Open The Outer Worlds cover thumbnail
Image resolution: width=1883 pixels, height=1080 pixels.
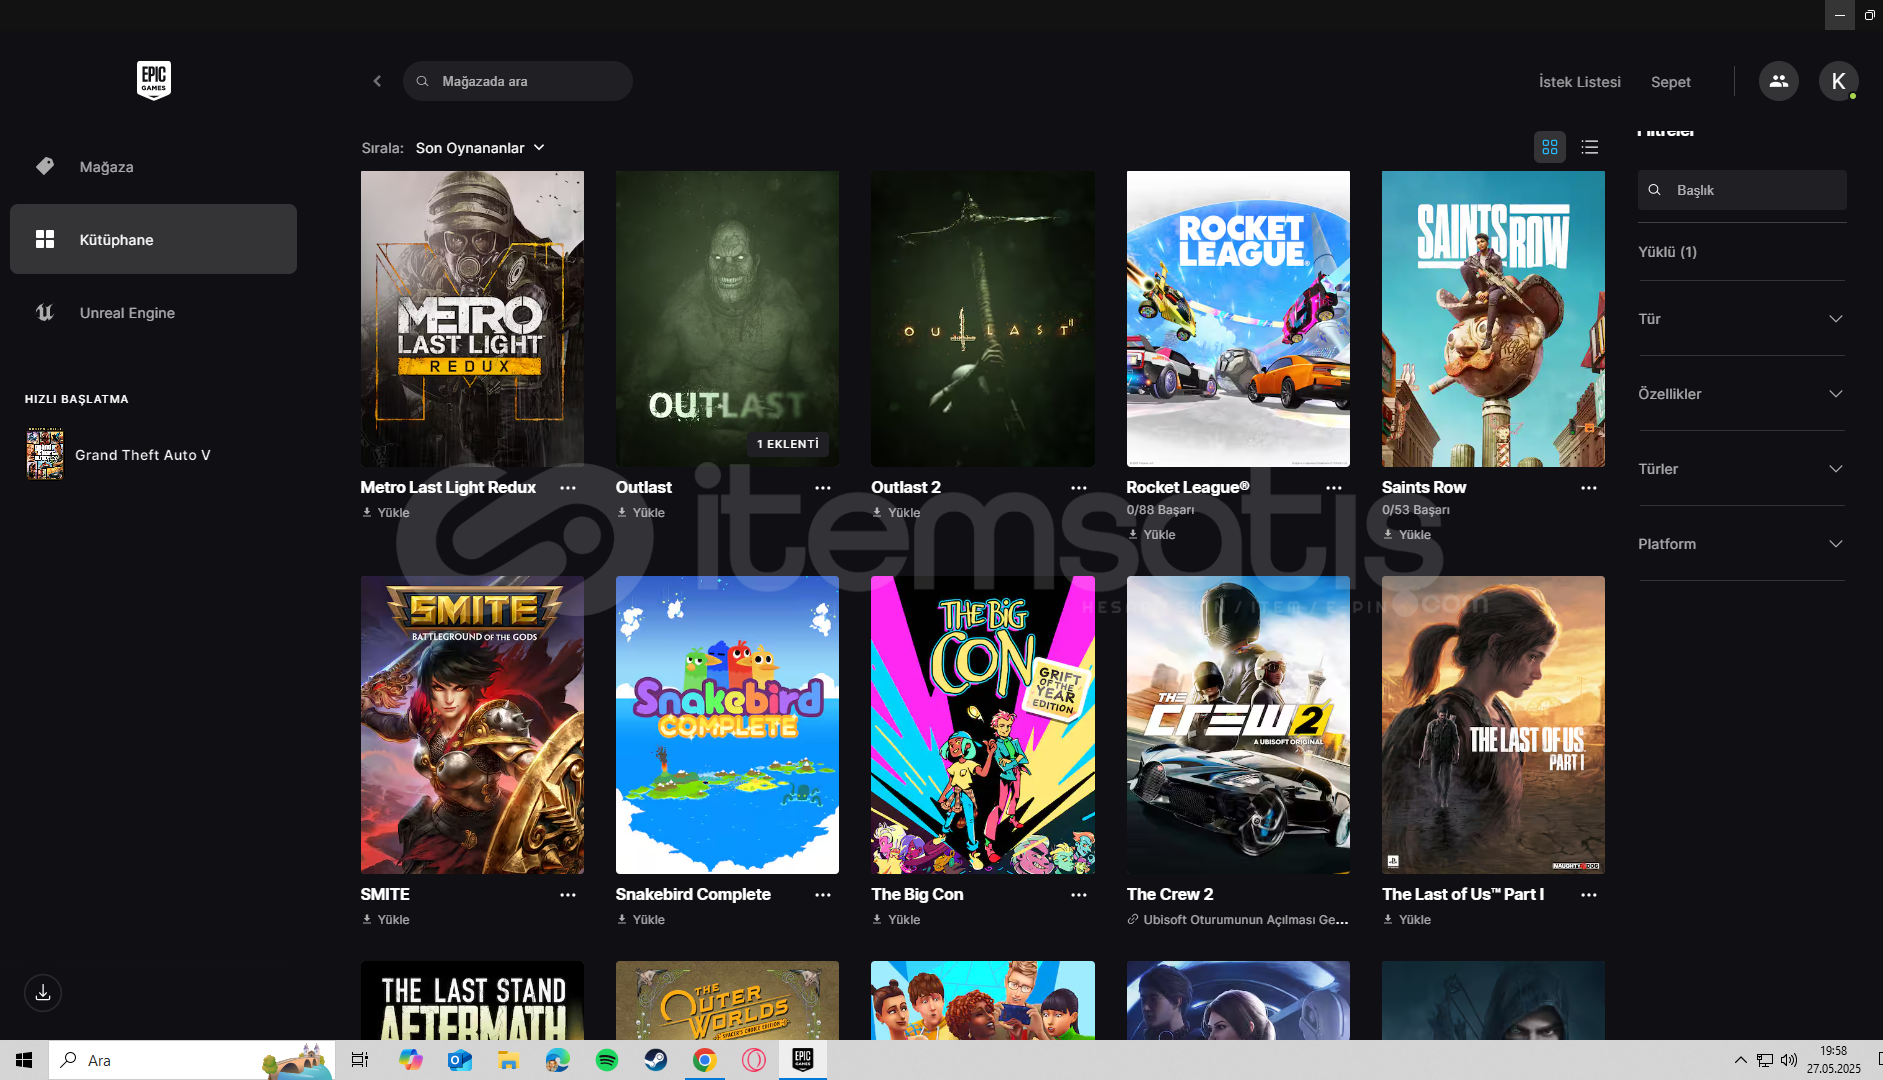click(727, 1000)
